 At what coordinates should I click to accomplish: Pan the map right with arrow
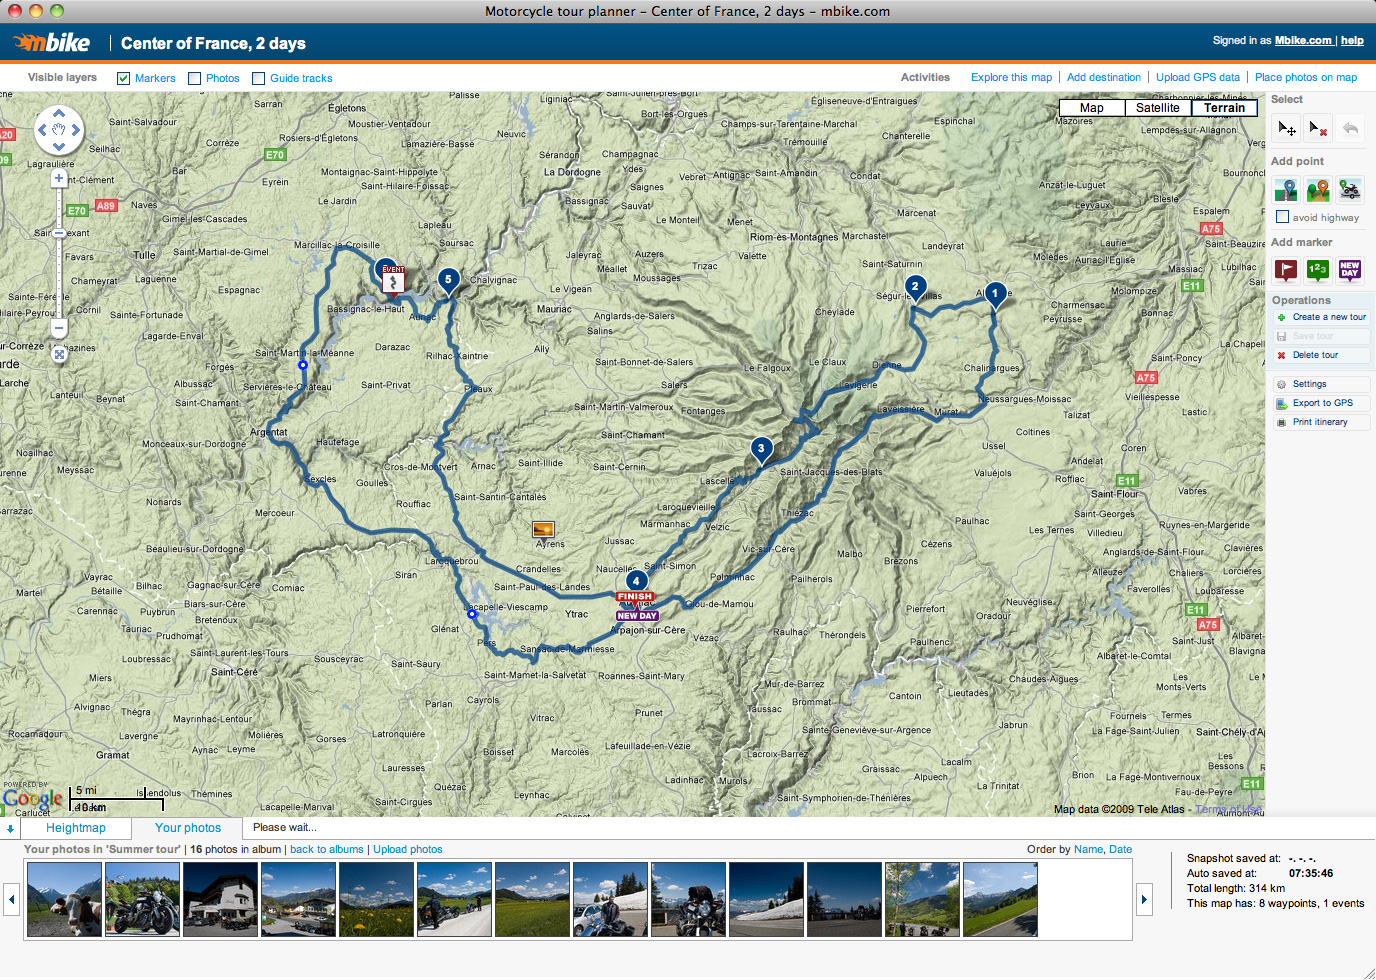tap(76, 129)
